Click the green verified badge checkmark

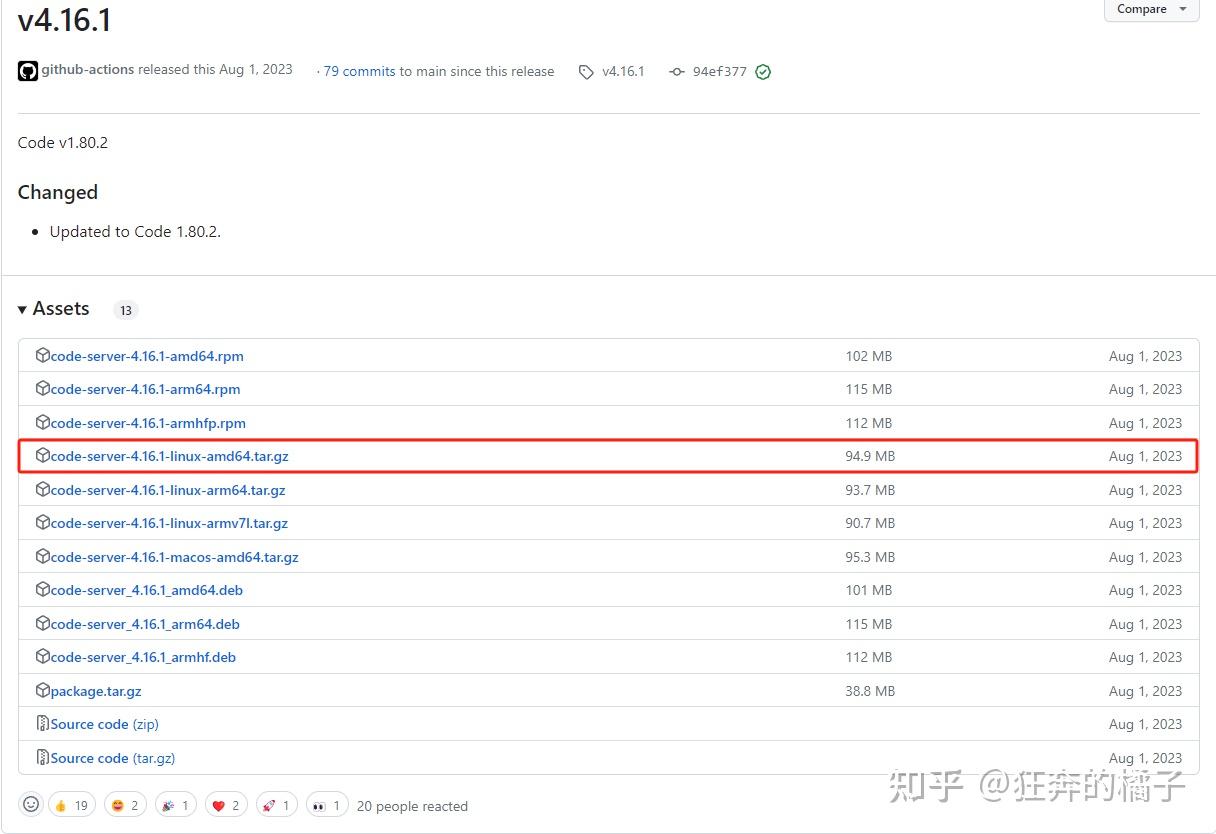pyautogui.click(x=763, y=71)
